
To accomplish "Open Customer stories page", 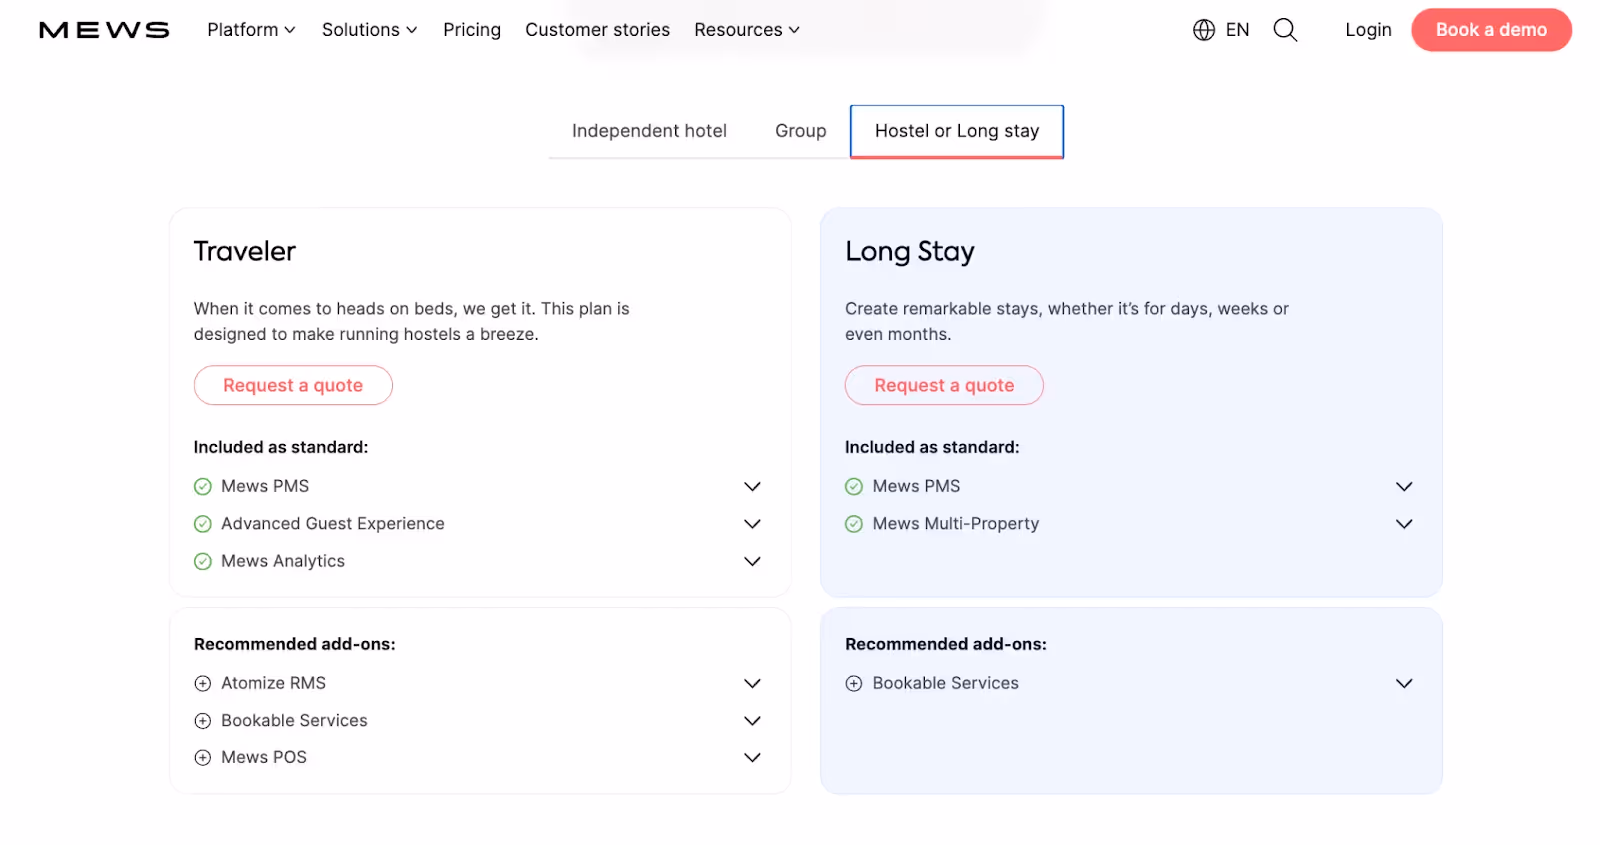I will point(598,30).
